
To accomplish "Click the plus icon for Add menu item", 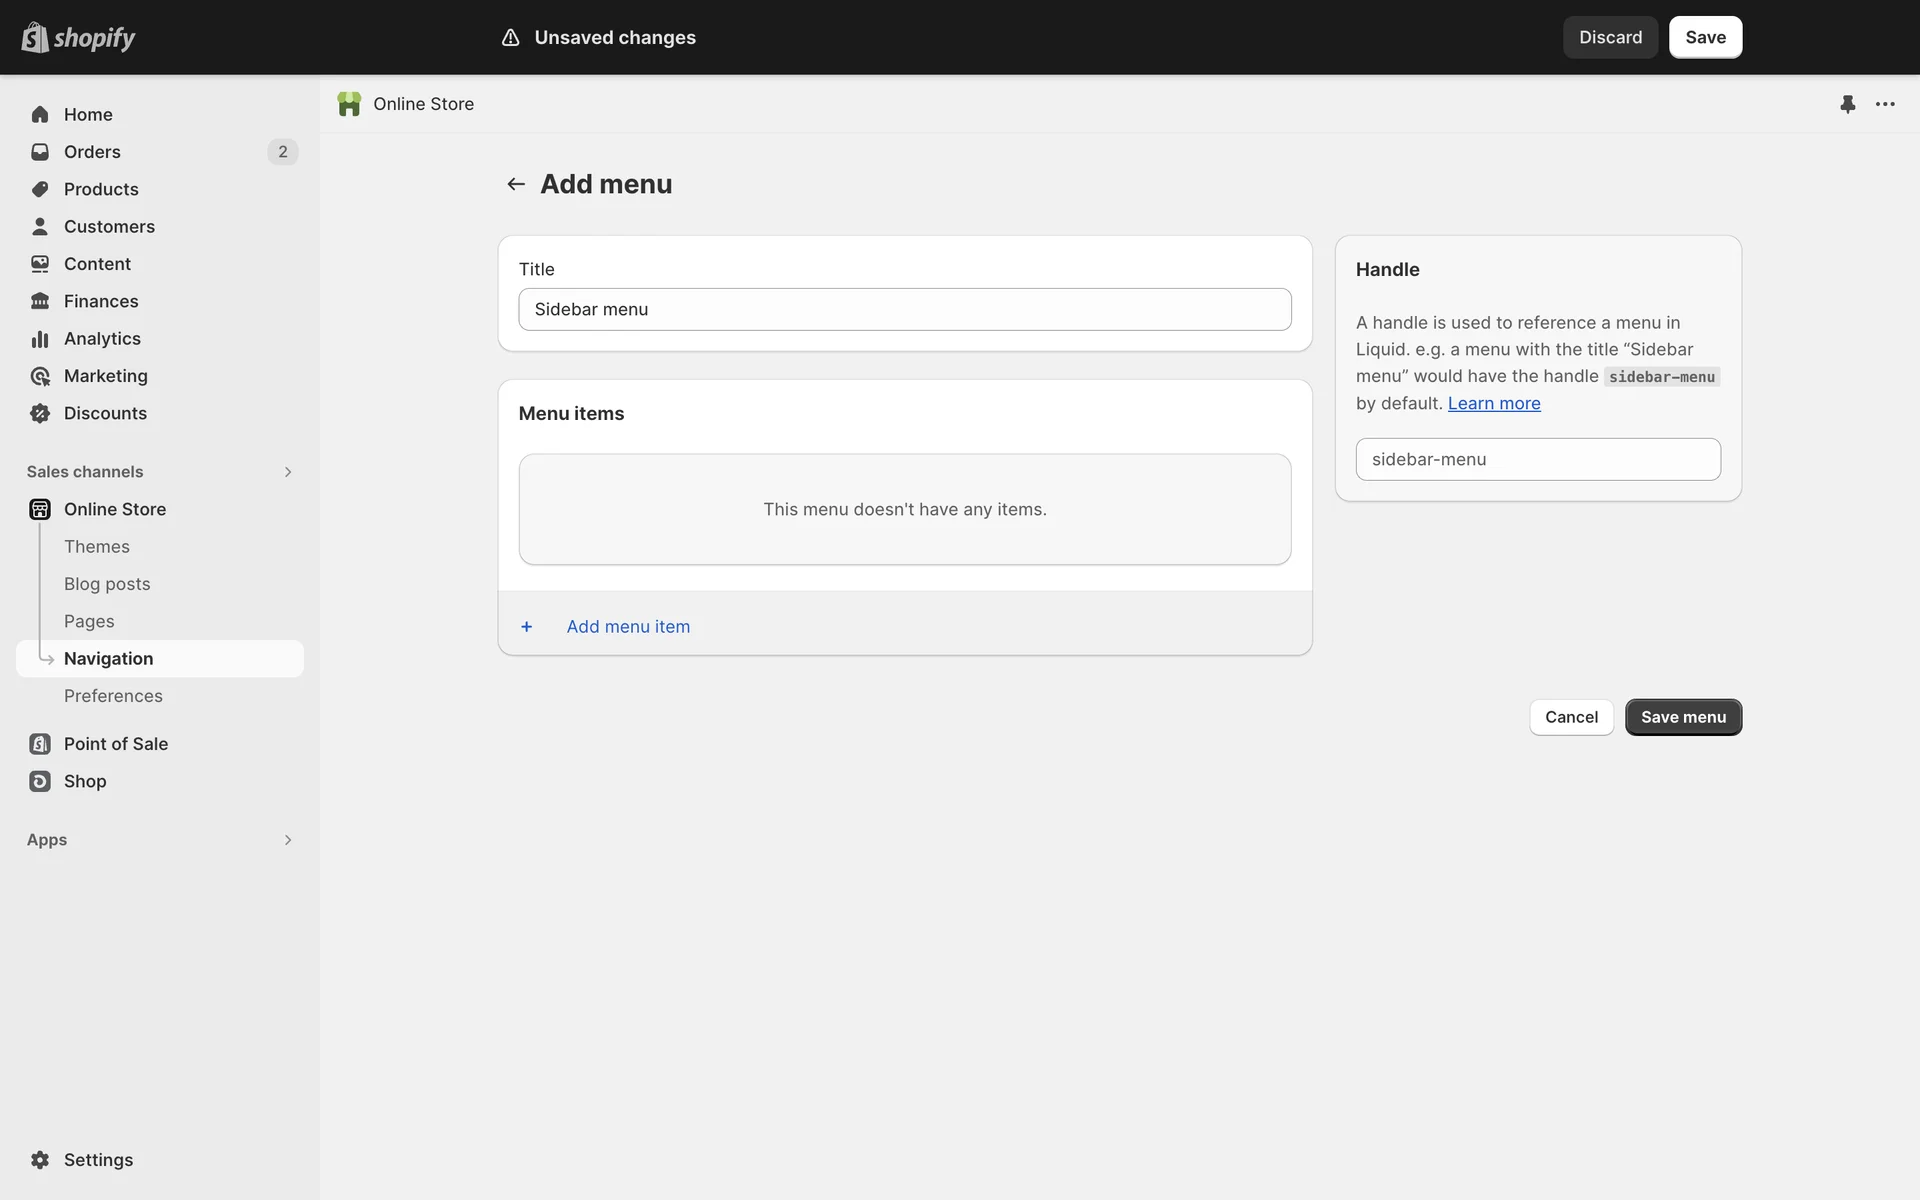I will (527, 627).
